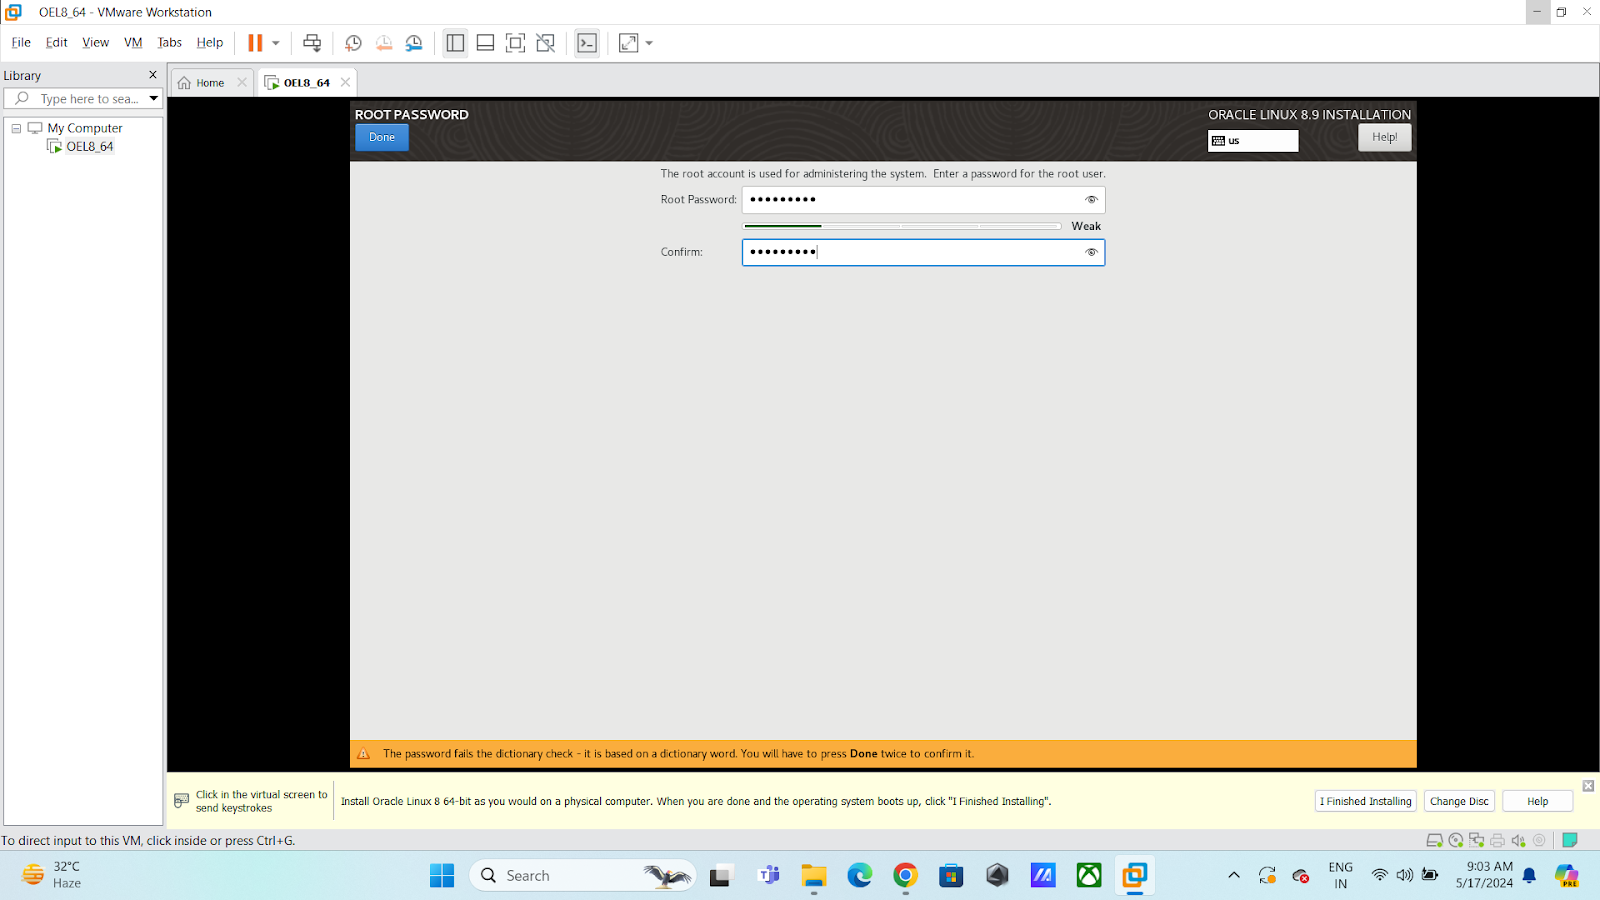Take a snapshot of this virtual machine
Screen dimensions: 1600x900
[x=353, y=43]
